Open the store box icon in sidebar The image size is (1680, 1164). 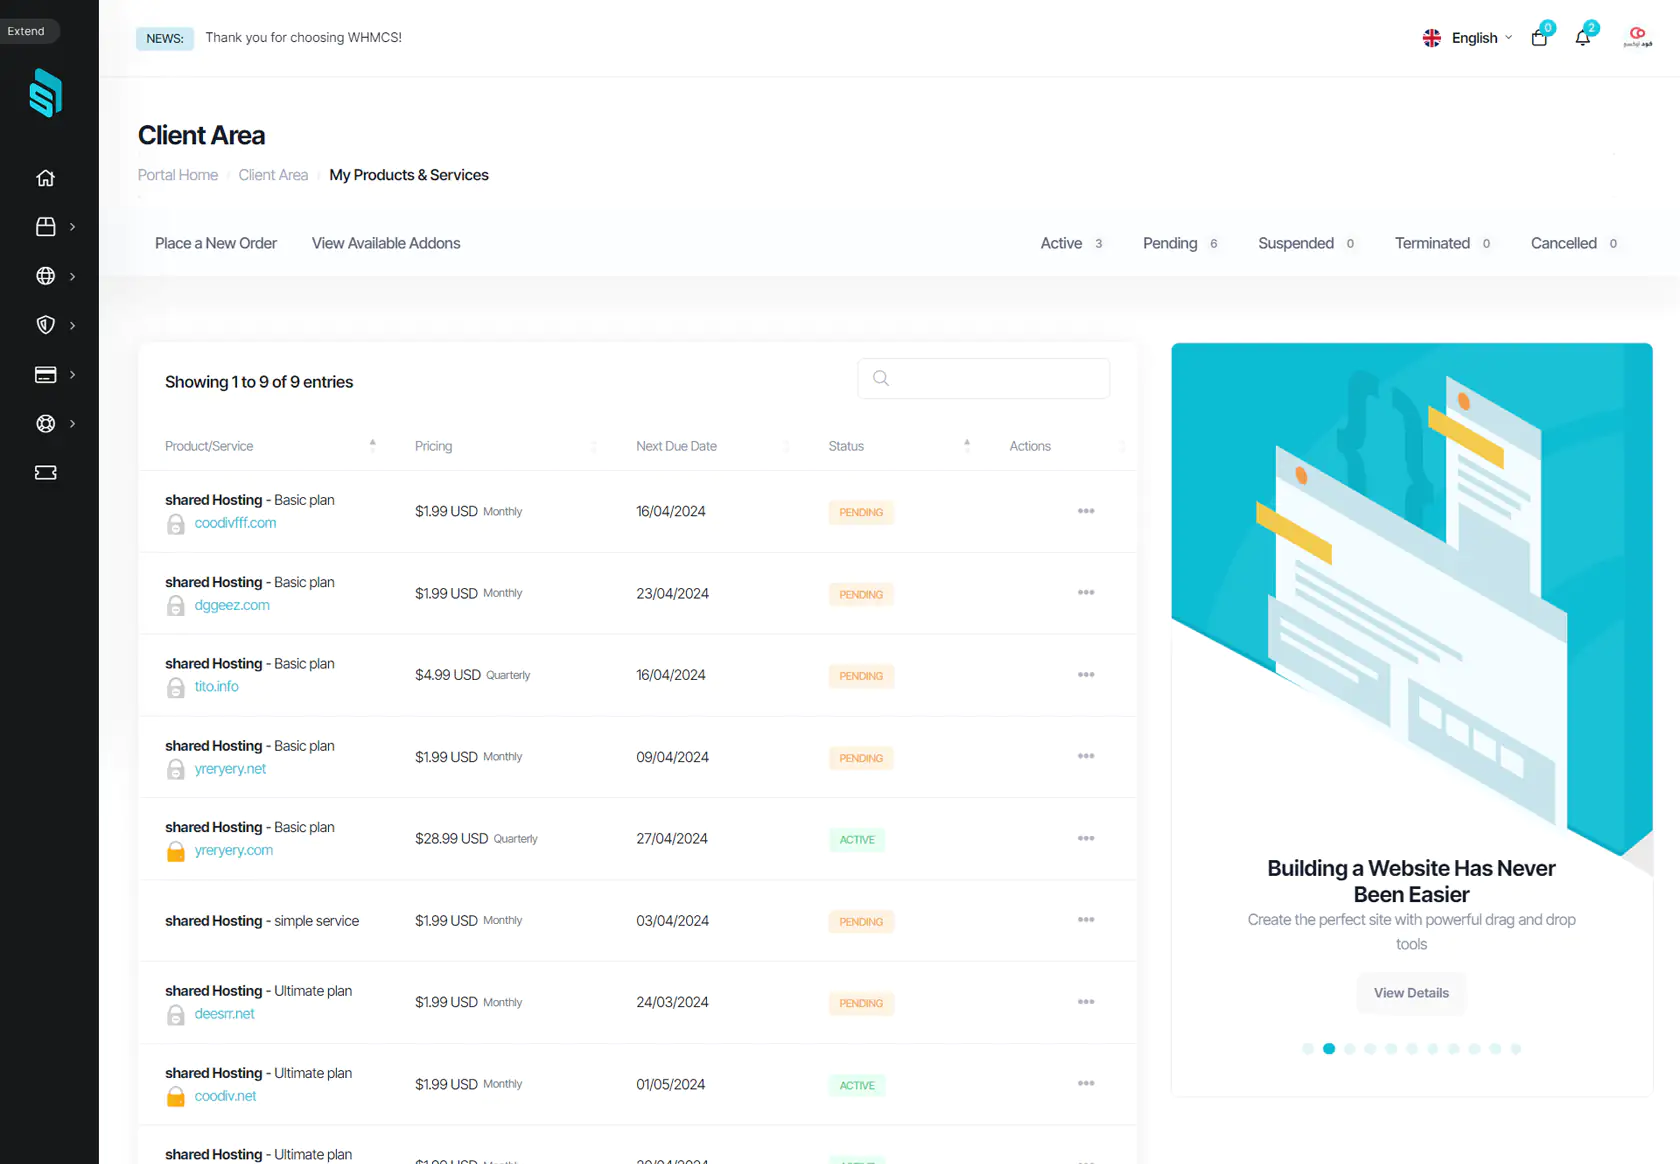click(45, 227)
